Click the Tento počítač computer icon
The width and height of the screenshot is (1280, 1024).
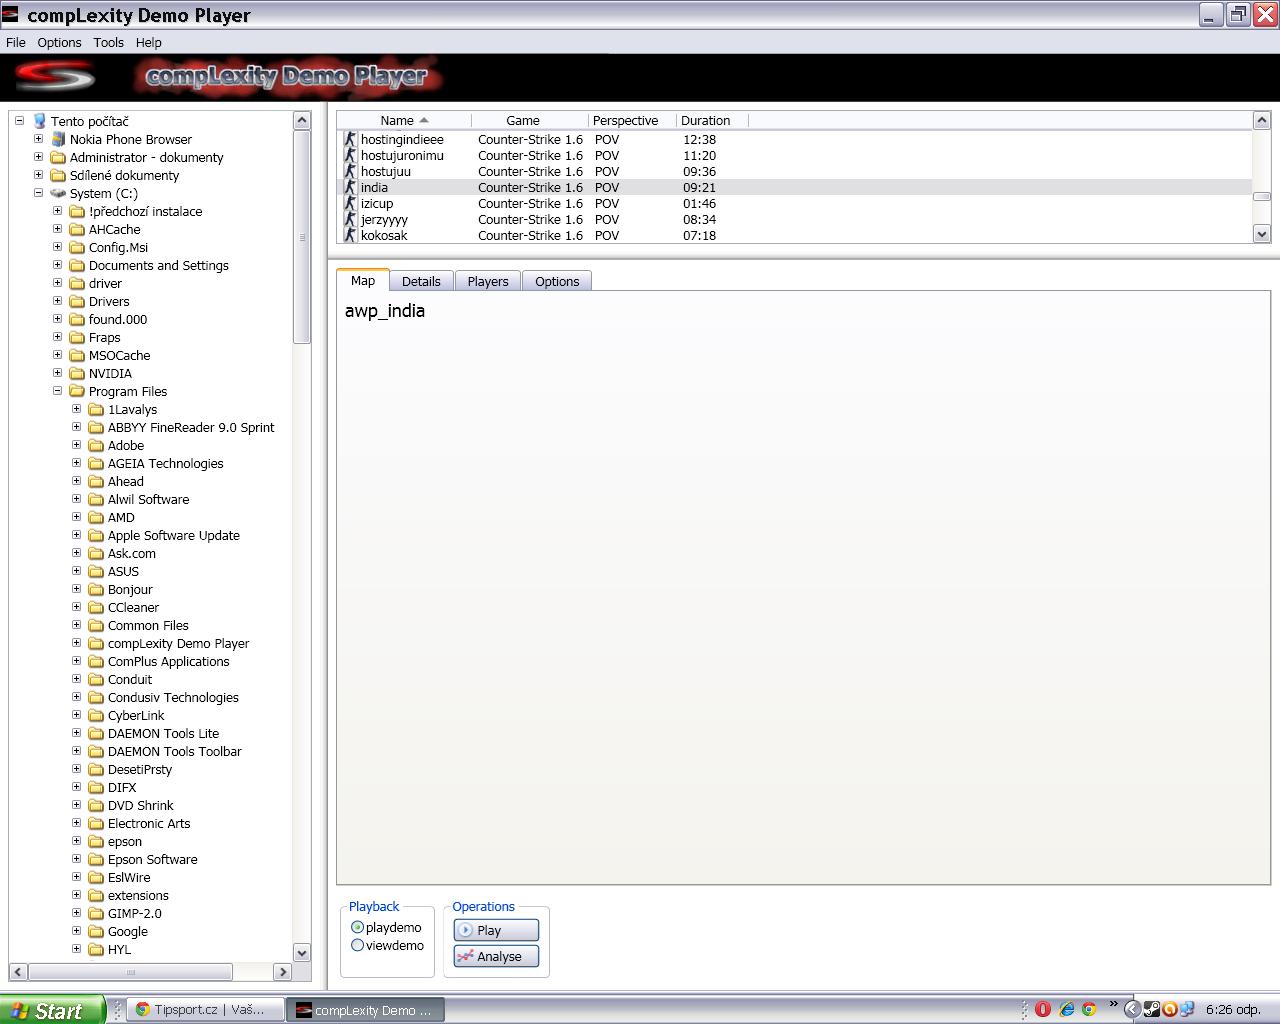(40, 121)
